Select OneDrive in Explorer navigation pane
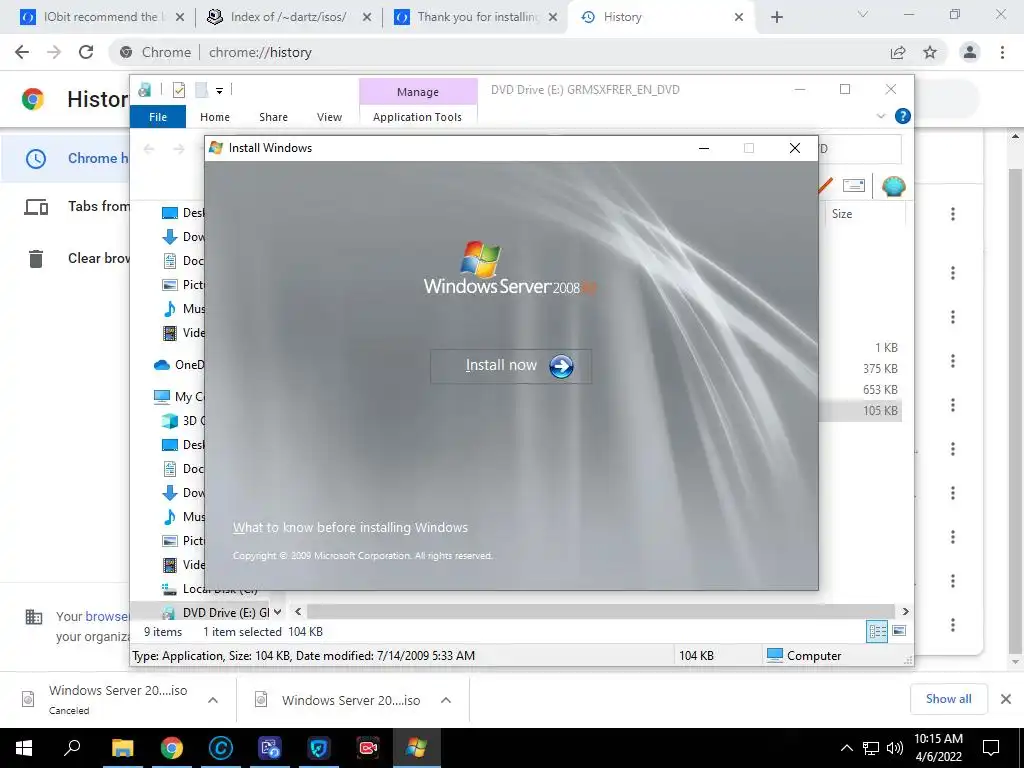Screen dimensions: 1024x768 (178, 365)
